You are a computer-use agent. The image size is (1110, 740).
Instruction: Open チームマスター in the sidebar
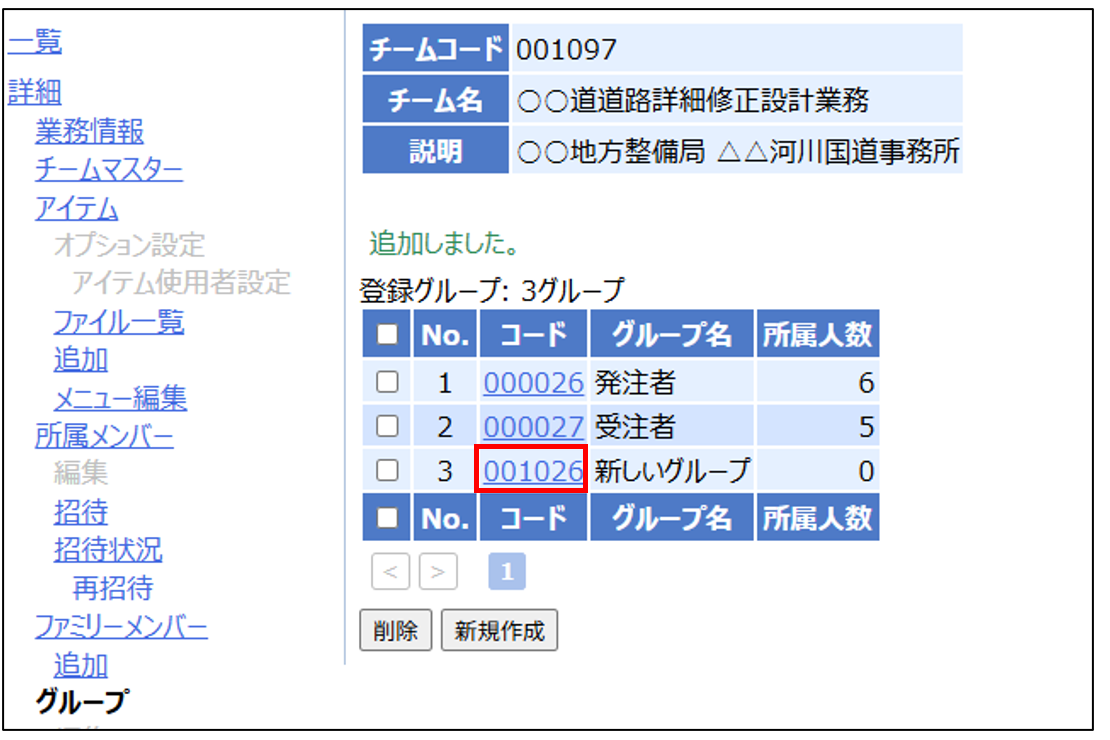[x=109, y=170]
